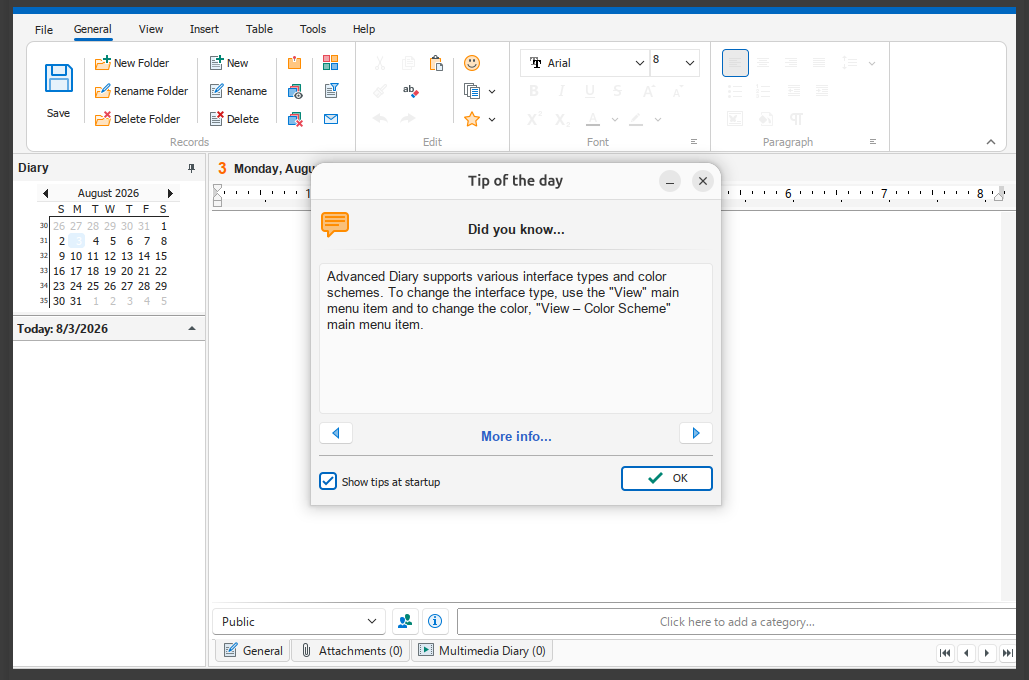Open the Help ribbon tab
The image size is (1029, 680).
pyautogui.click(x=364, y=29)
